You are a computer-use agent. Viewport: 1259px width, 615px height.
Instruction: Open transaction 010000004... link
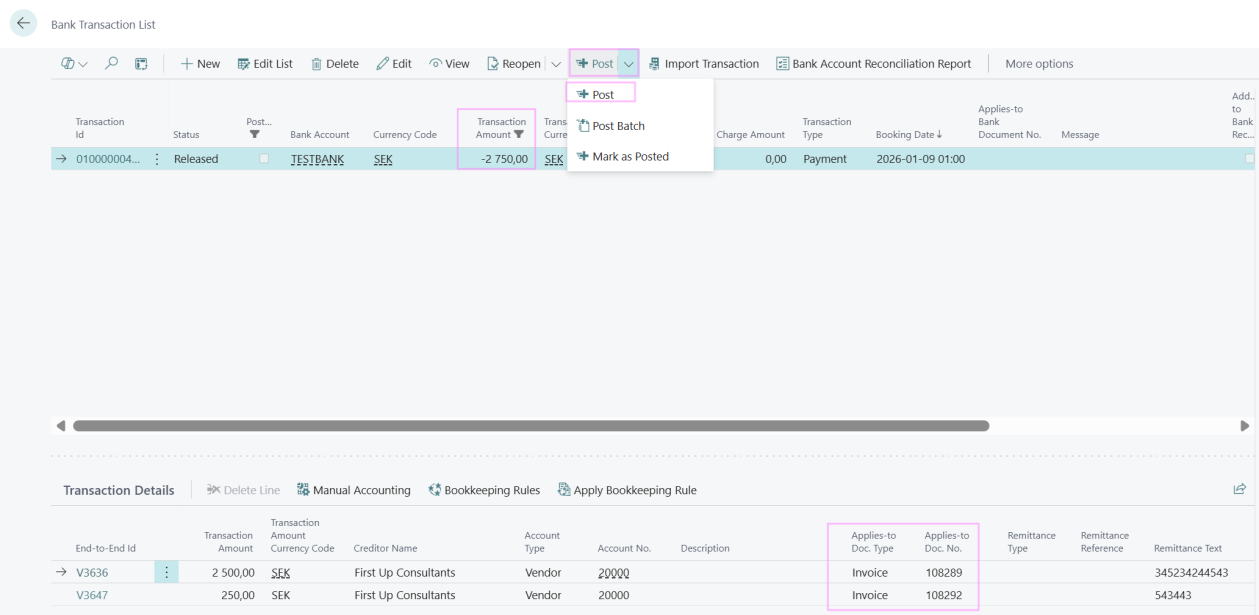click(106, 159)
